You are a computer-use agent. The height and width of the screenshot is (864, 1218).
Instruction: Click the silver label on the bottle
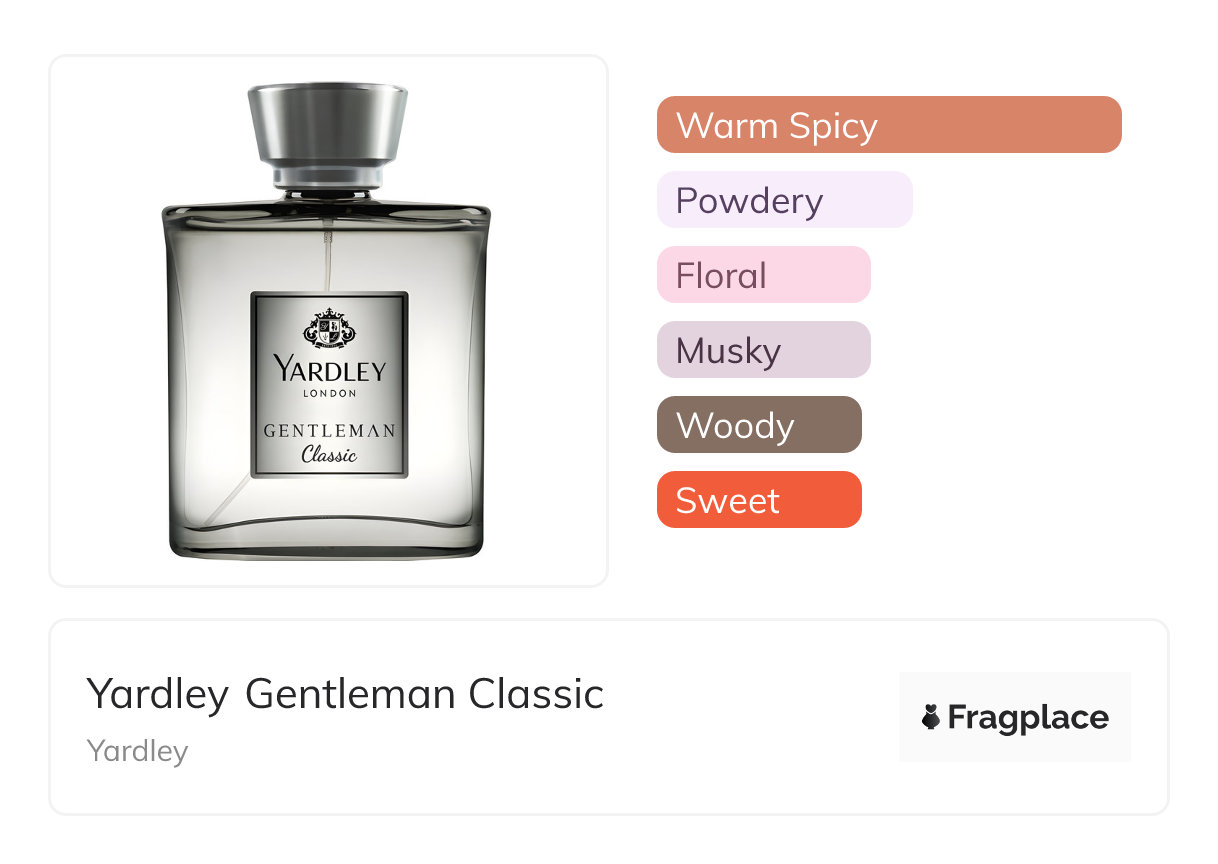point(329,385)
